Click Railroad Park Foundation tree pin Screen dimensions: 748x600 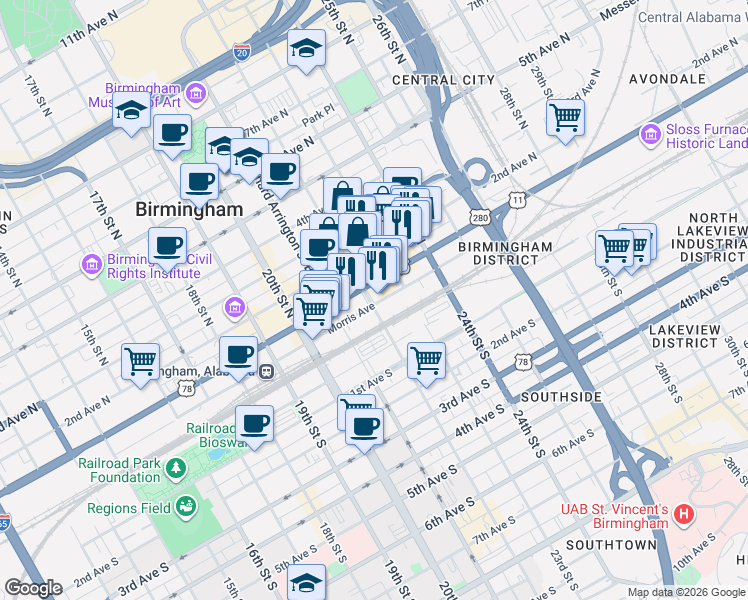click(x=176, y=468)
